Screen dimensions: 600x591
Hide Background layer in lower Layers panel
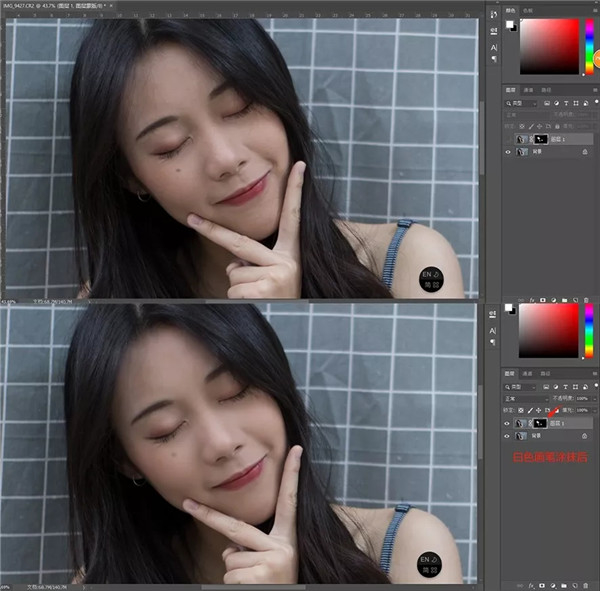507,436
